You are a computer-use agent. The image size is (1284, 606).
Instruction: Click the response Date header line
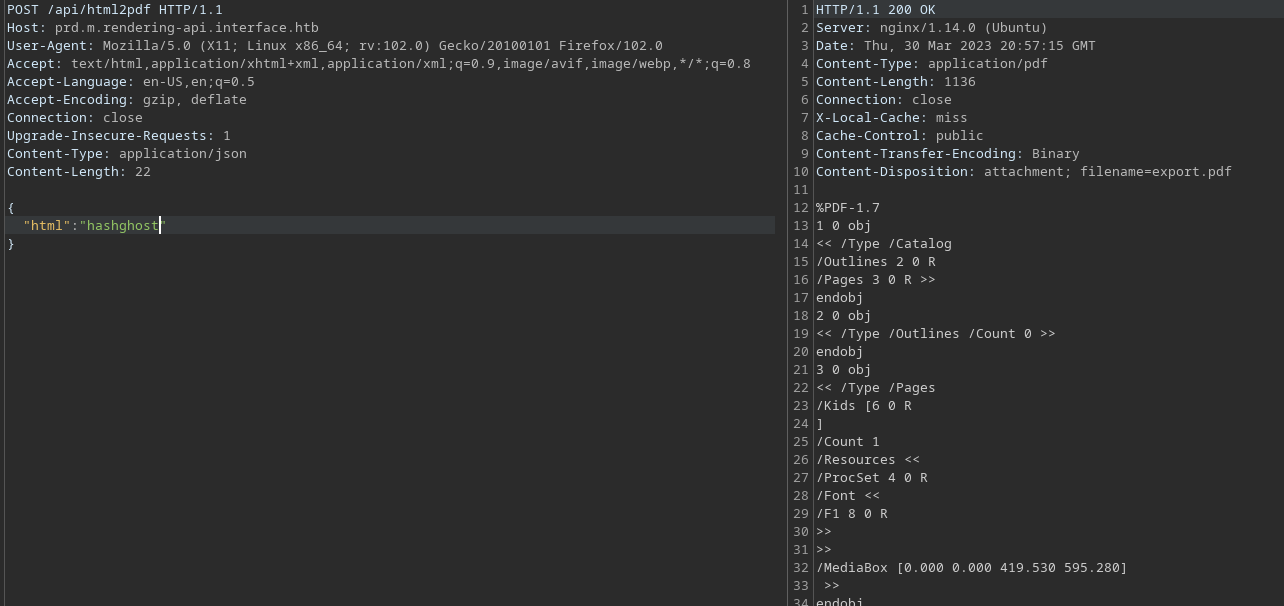tap(955, 46)
